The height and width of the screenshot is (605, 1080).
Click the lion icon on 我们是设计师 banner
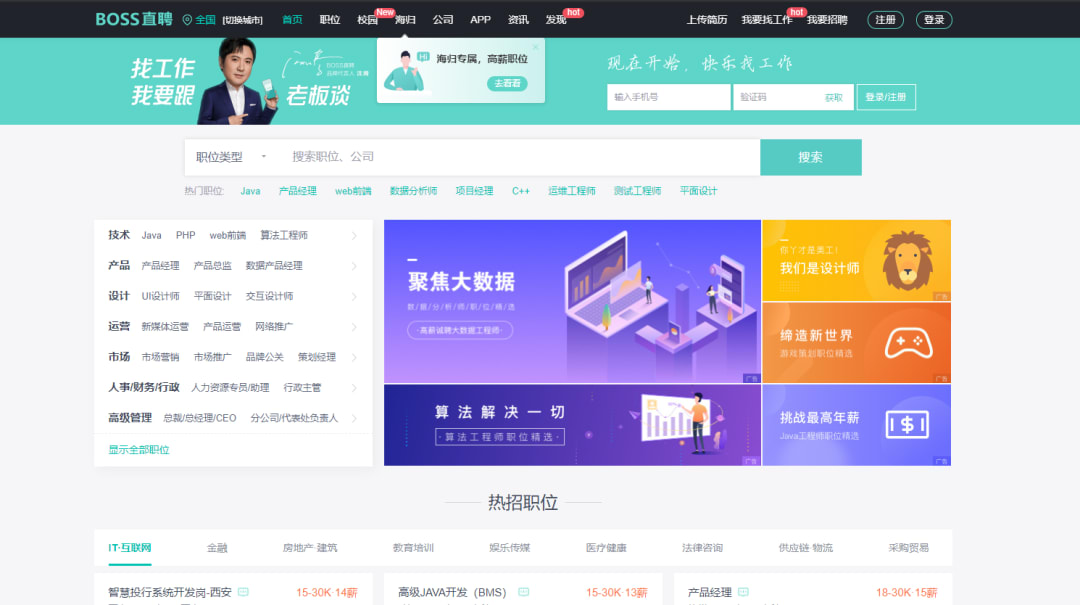(907, 260)
